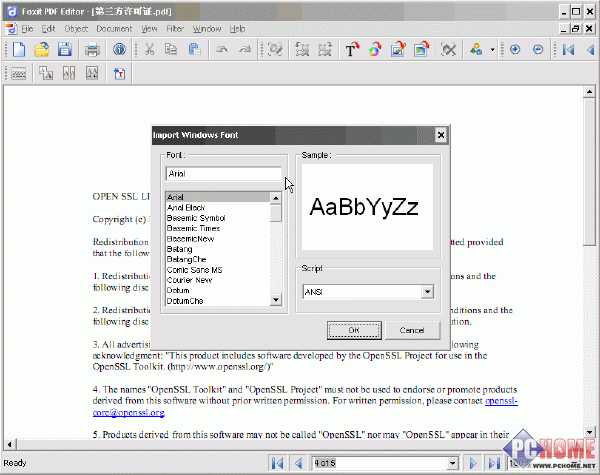
Task: Expand the Script ANSI dropdown
Action: 427,292
